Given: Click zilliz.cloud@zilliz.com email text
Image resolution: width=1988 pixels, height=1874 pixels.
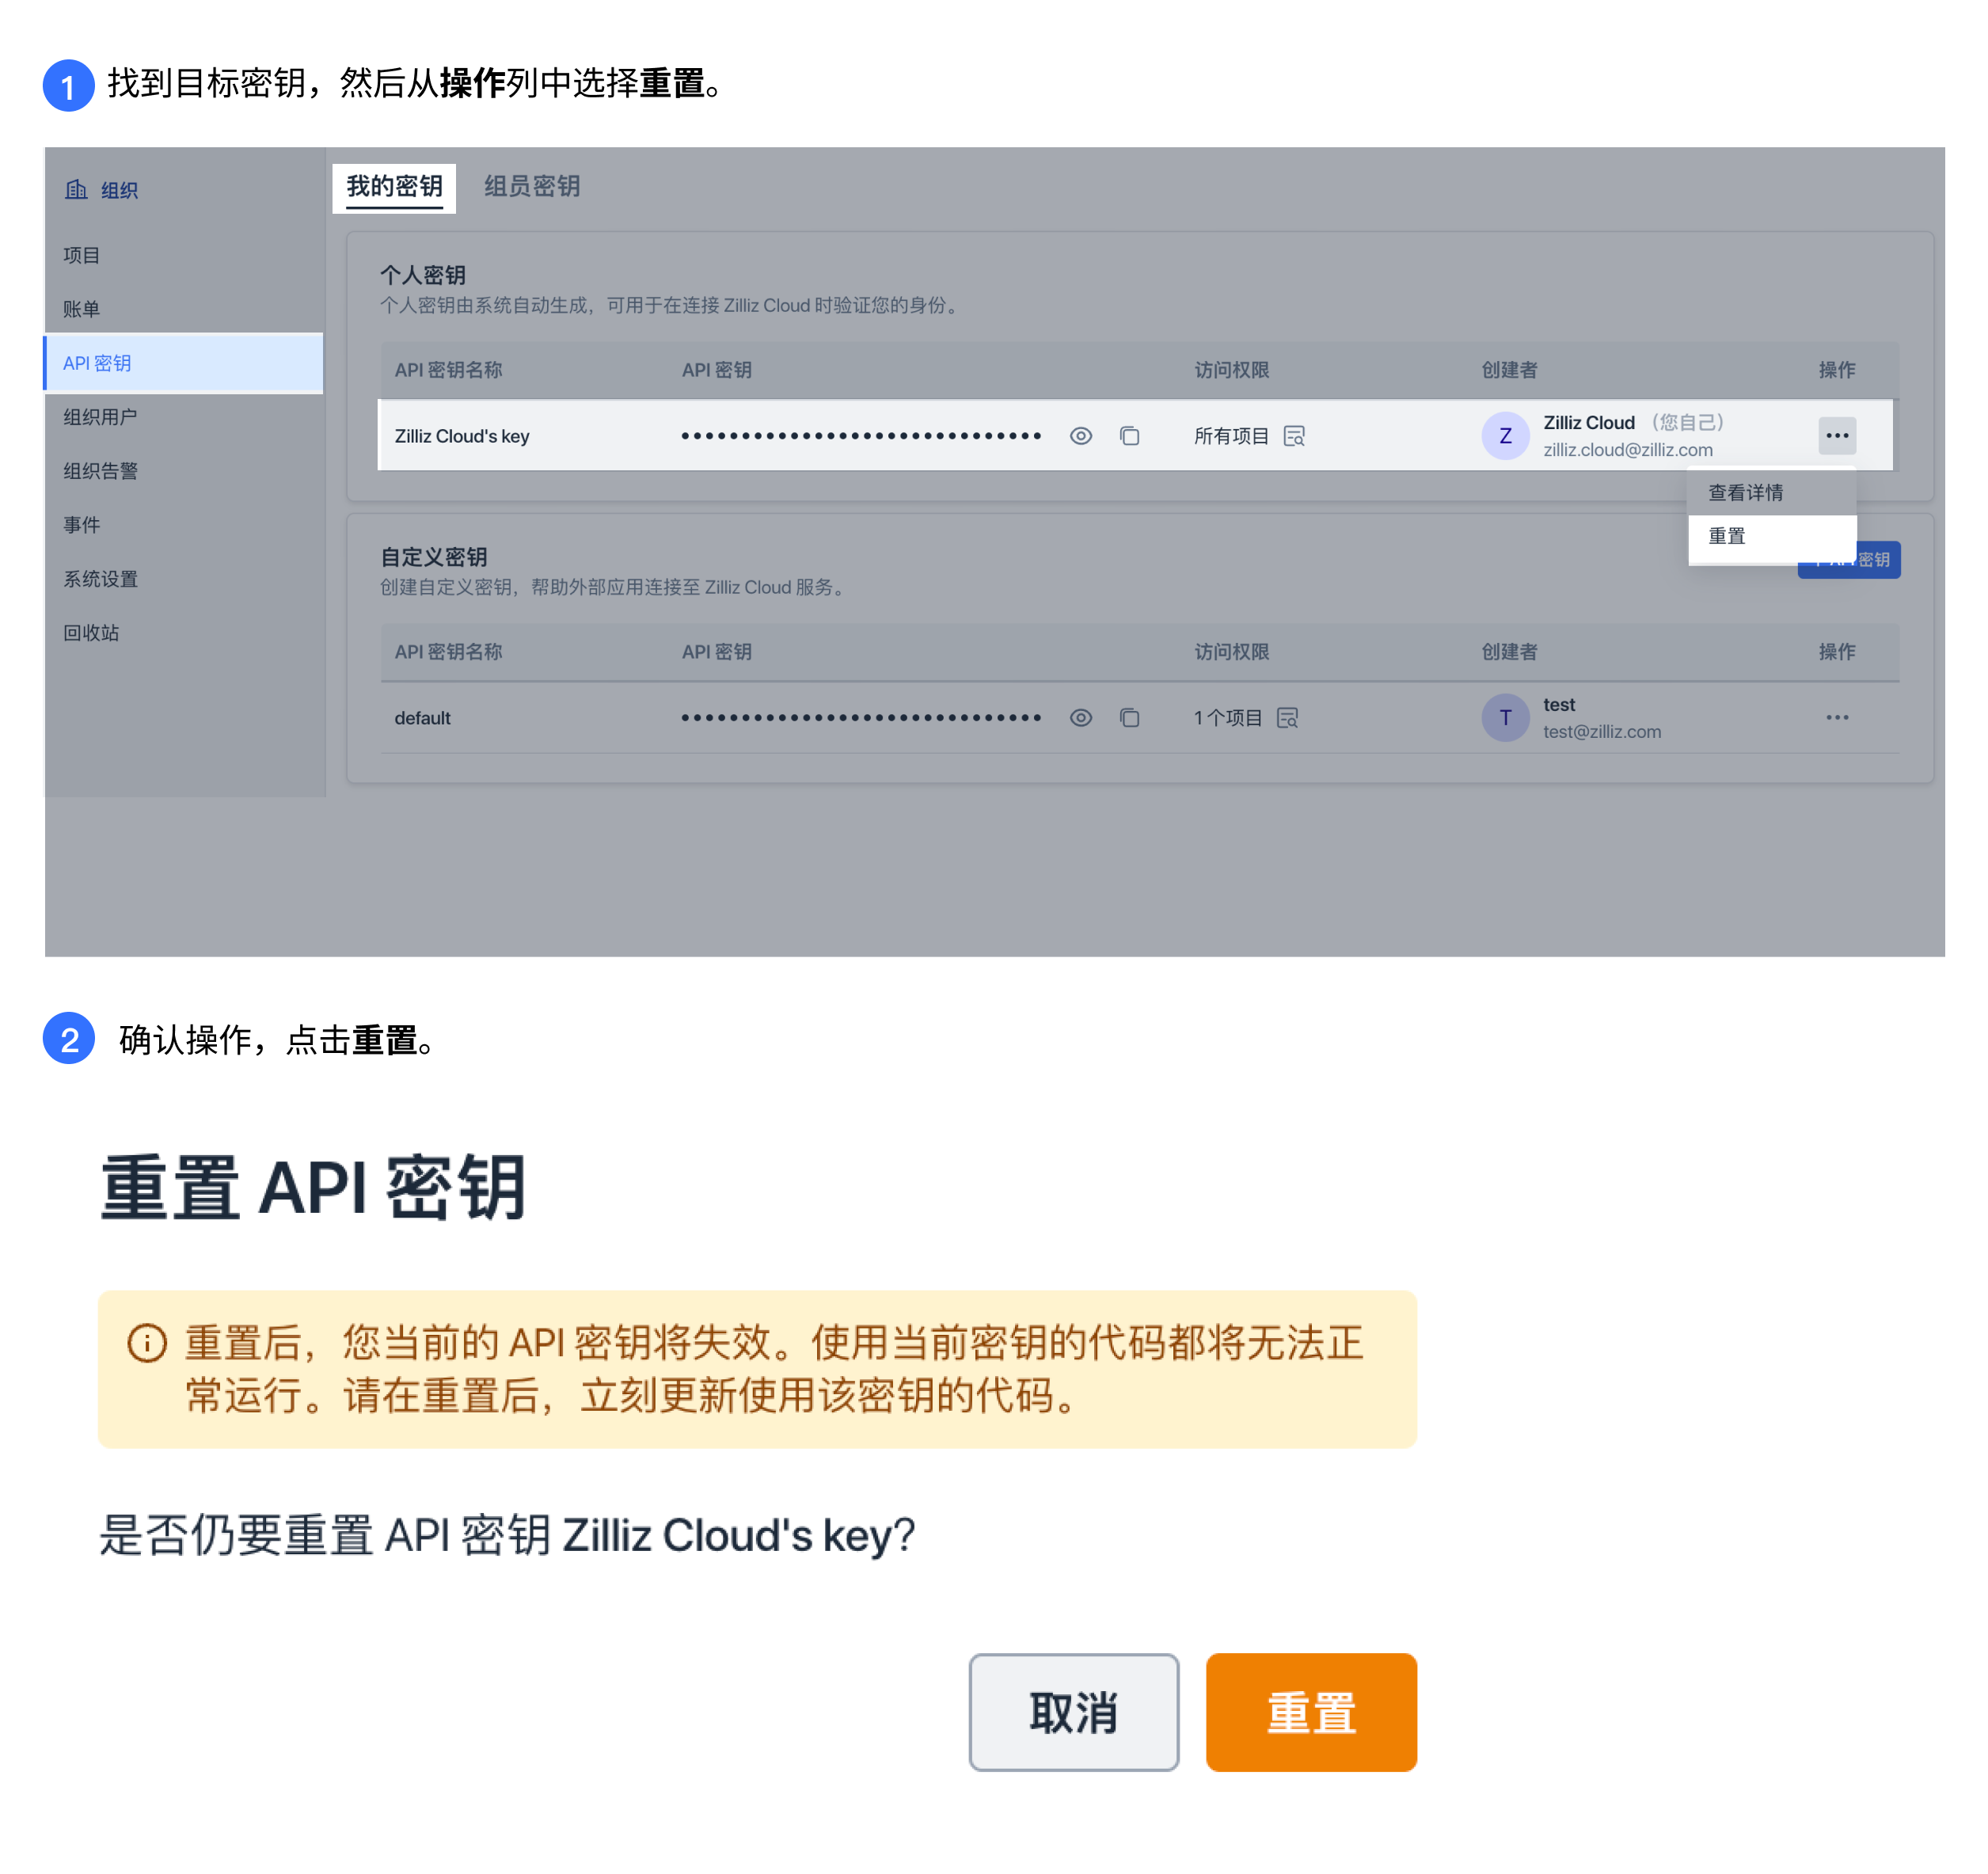Looking at the screenshot, I should tap(1627, 450).
